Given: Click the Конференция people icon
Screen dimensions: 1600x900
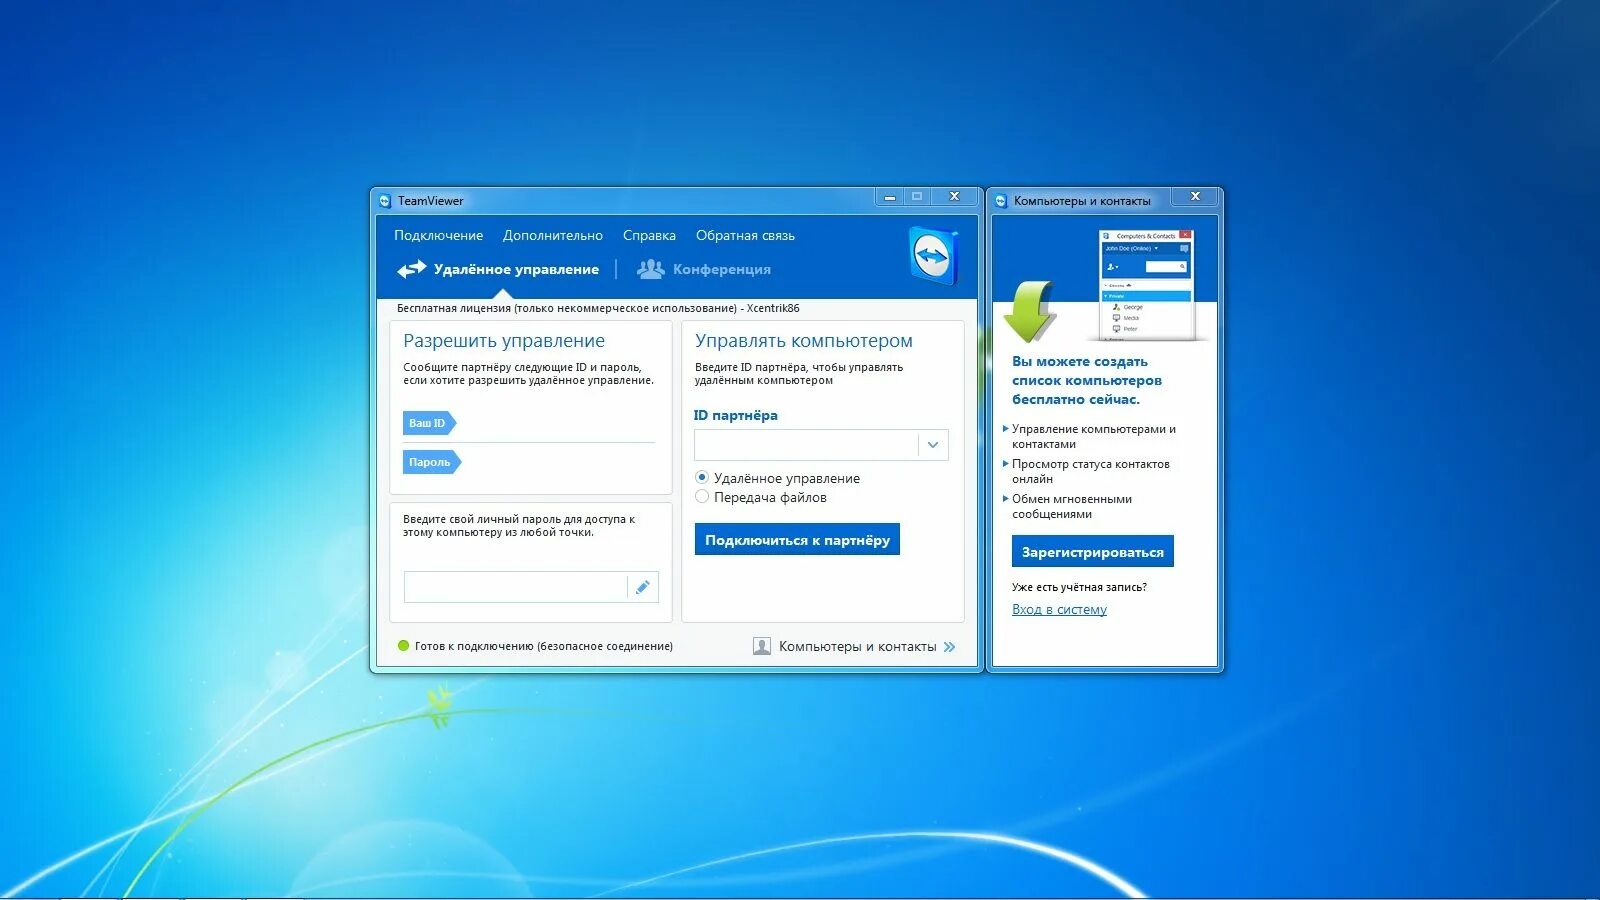Looking at the screenshot, I should point(651,269).
